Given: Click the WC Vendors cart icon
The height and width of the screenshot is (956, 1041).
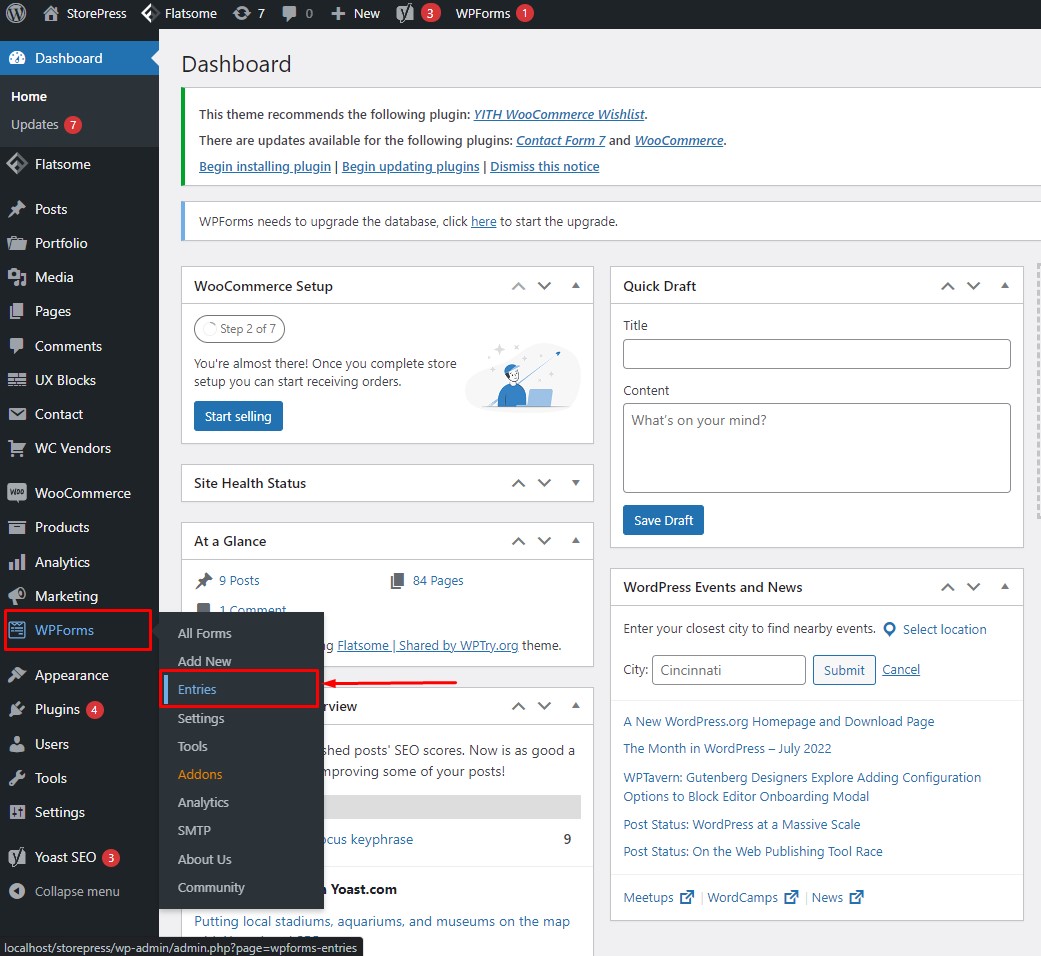Looking at the screenshot, I should point(17,448).
